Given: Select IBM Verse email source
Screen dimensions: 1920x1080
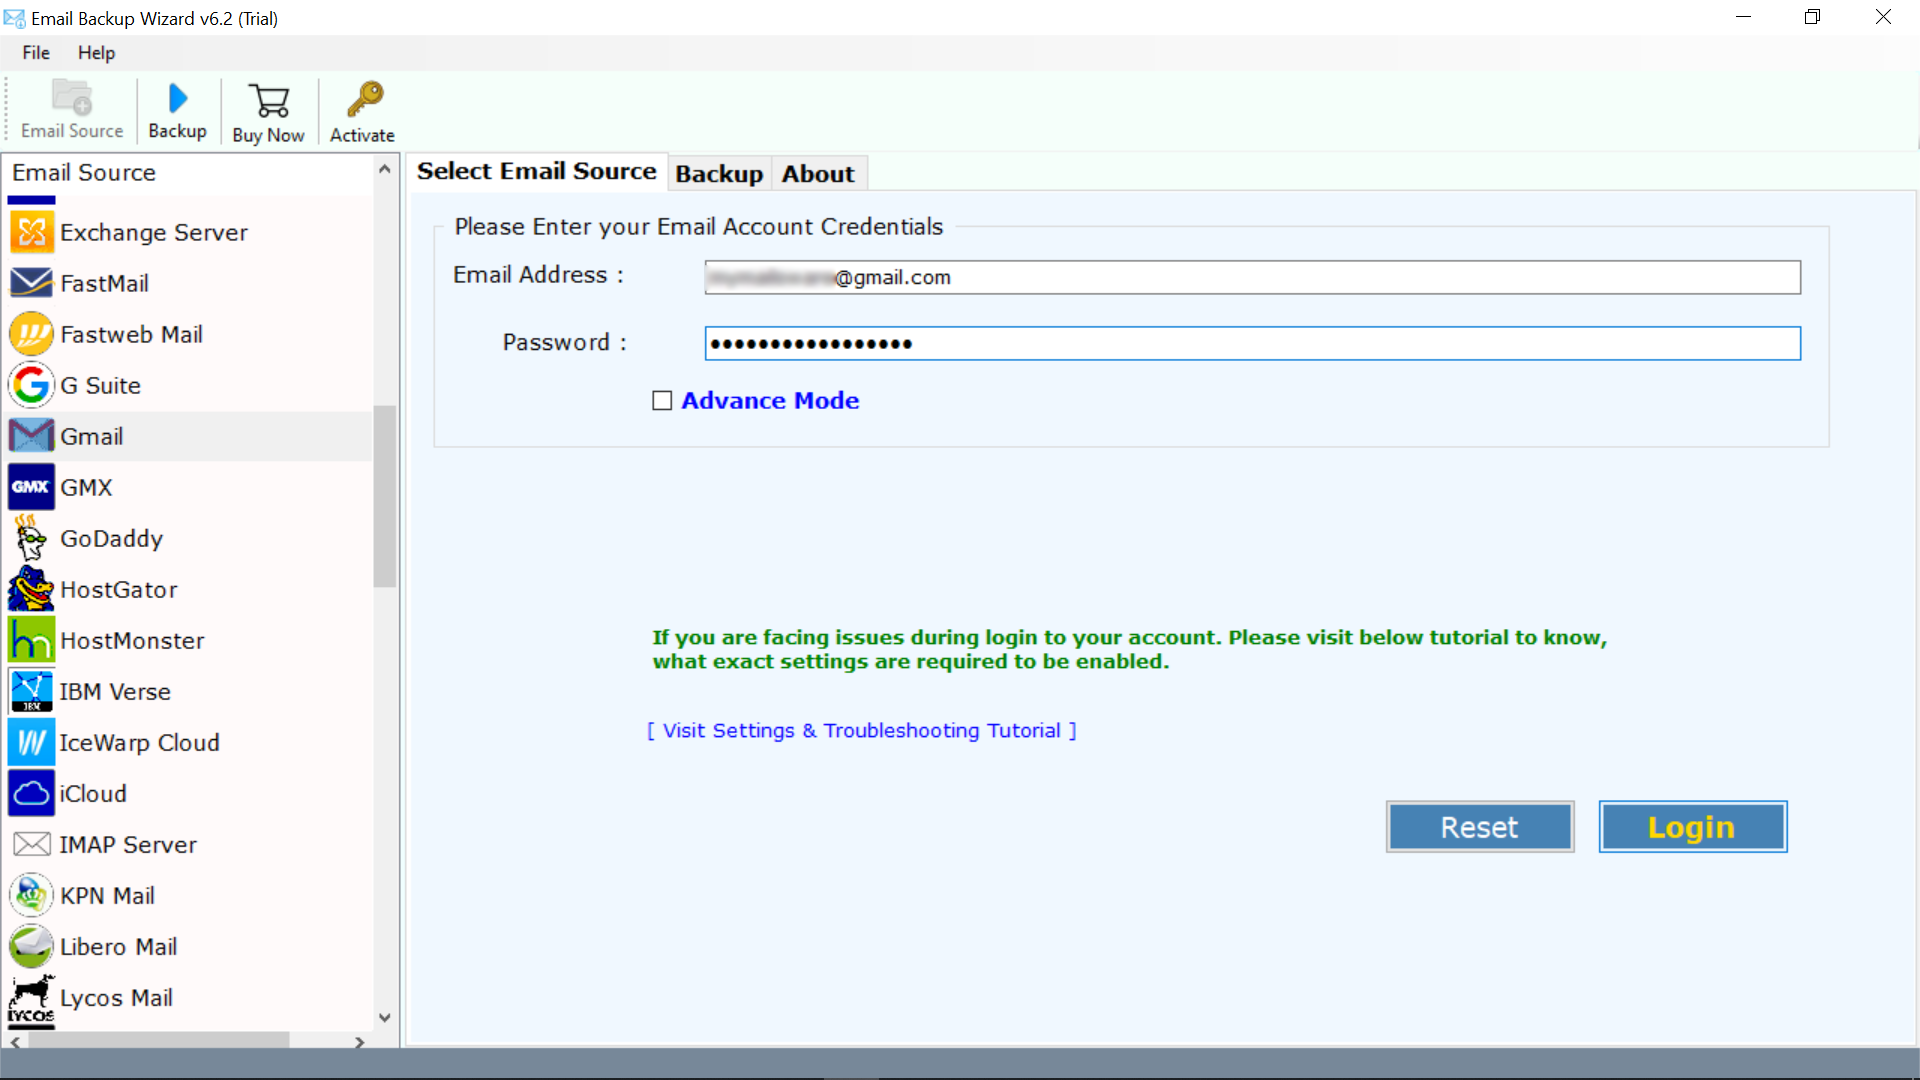Looking at the screenshot, I should (x=115, y=691).
